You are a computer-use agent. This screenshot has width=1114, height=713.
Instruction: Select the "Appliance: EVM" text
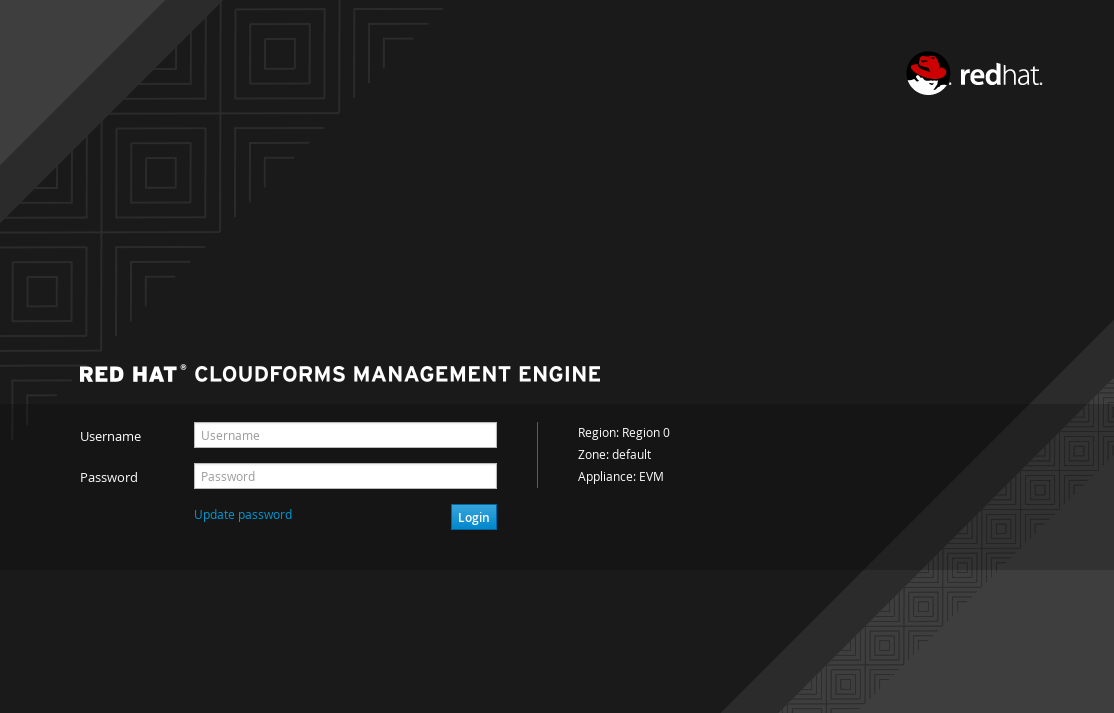[x=620, y=477]
